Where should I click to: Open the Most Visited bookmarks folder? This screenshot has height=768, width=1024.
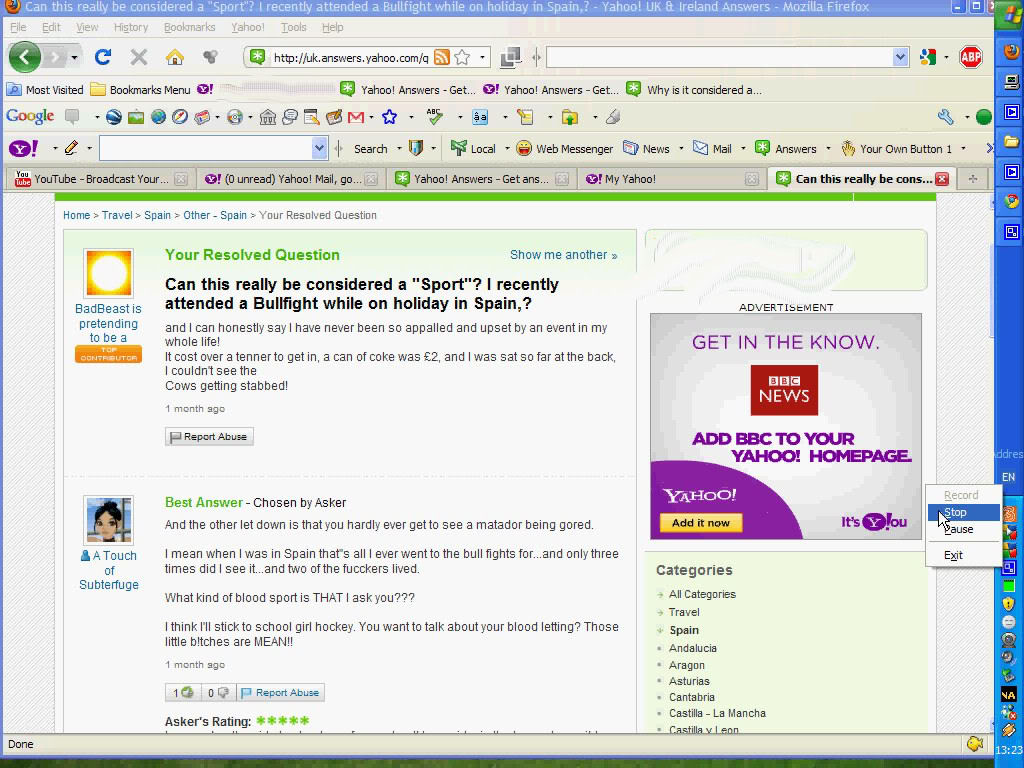pyautogui.click(x=45, y=89)
